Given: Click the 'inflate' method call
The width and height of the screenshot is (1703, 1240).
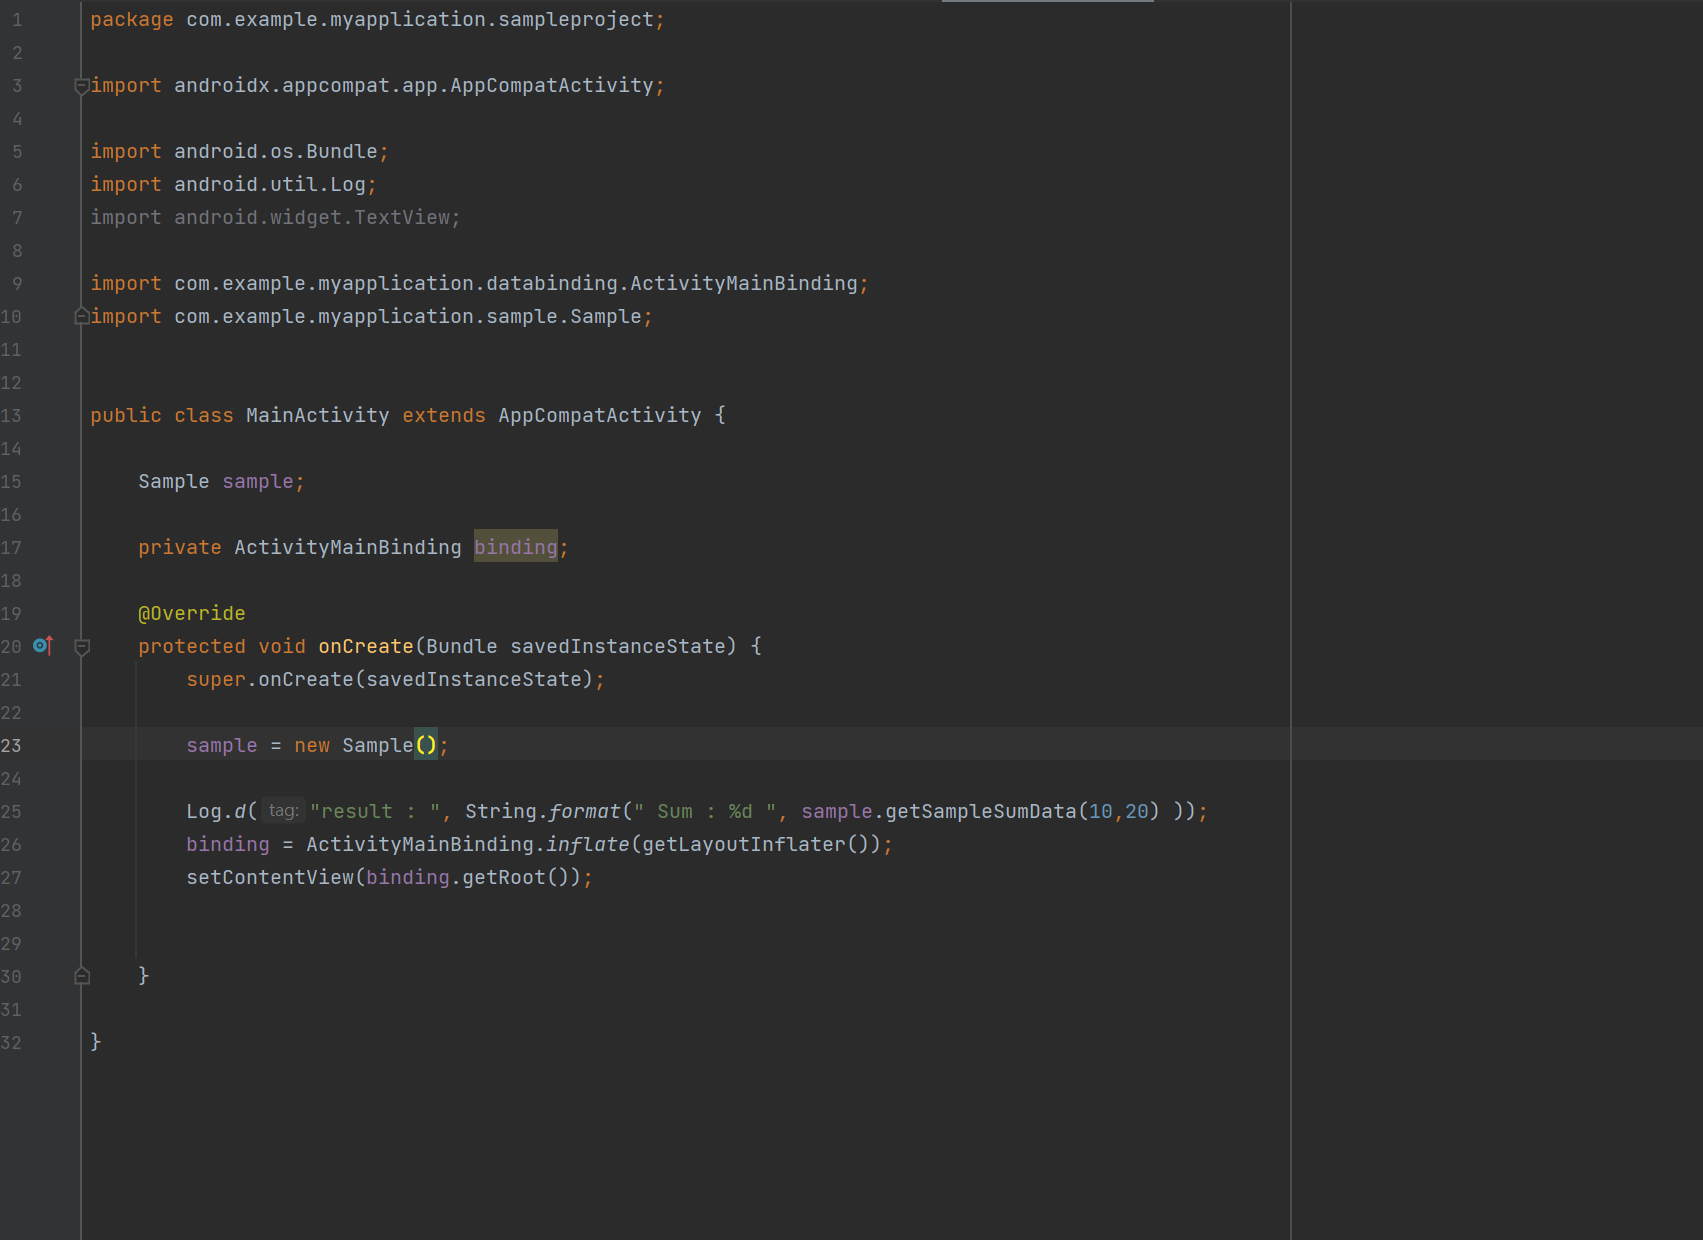Looking at the screenshot, I should pyautogui.click(x=588, y=844).
